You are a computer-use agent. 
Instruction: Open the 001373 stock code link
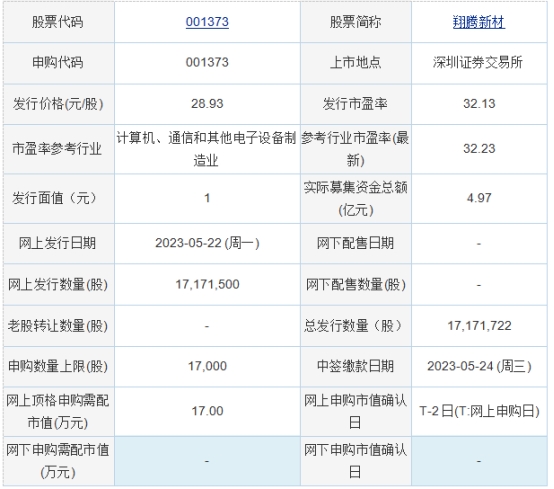207,22
